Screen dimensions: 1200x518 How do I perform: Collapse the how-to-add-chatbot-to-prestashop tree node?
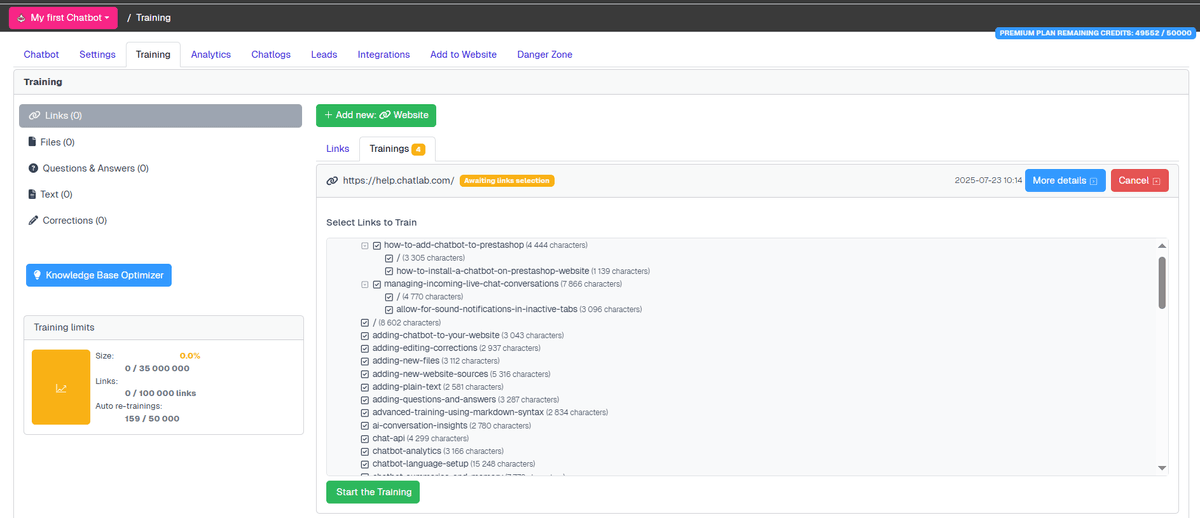pyautogui.click(x=365, y=245)
